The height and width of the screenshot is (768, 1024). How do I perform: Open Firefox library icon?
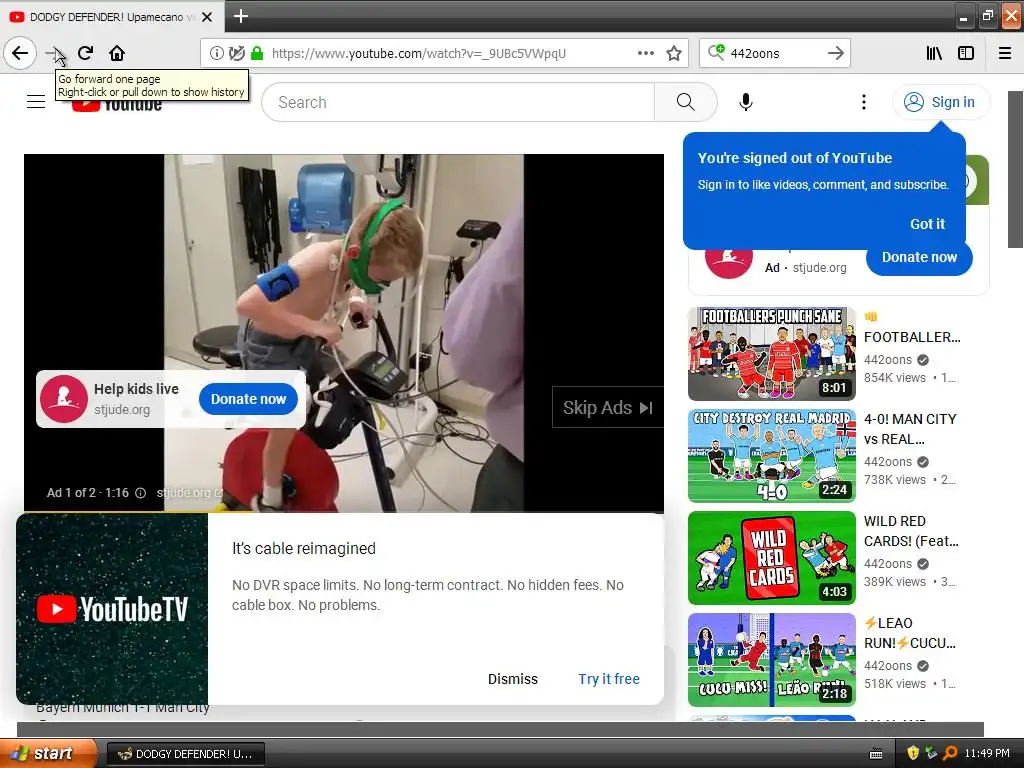(935, 53)
